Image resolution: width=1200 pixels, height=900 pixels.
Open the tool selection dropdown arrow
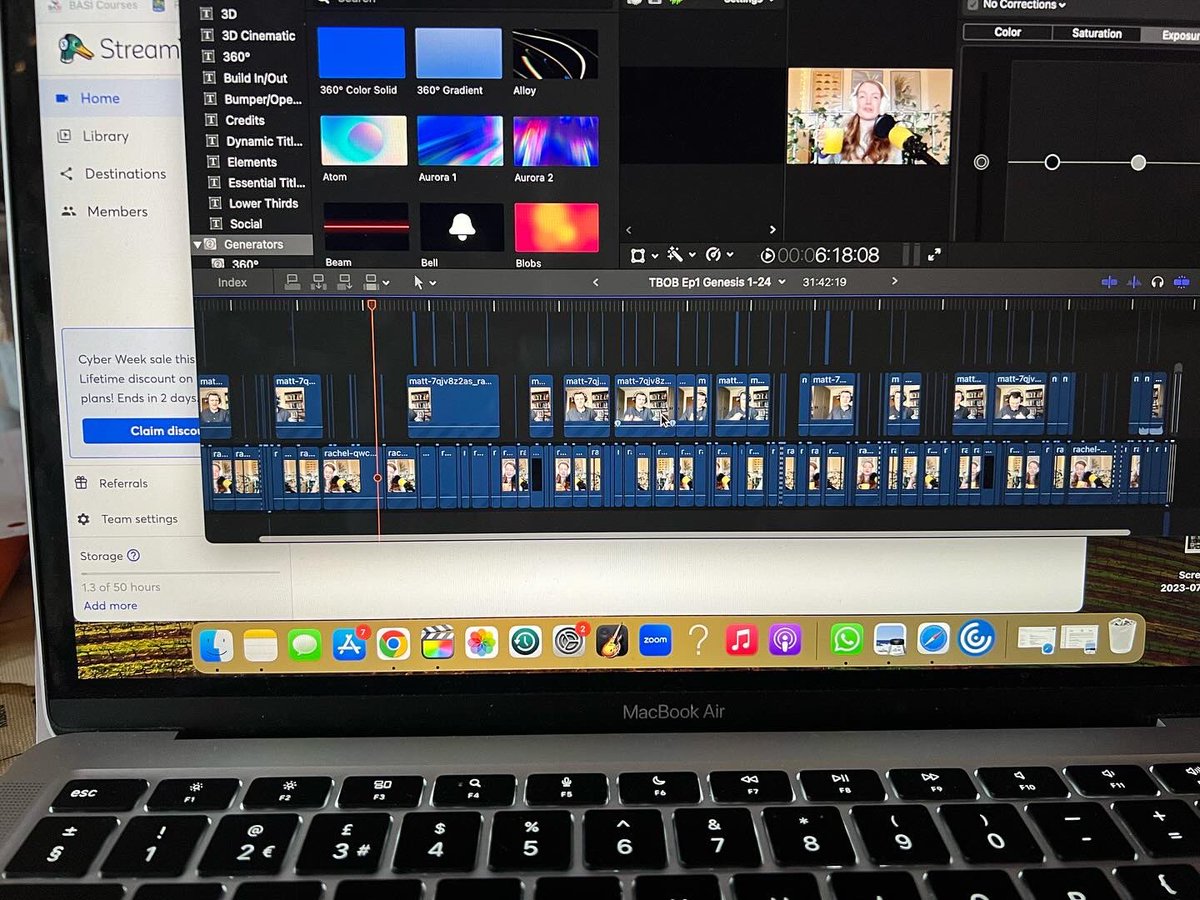coord(432,283)
